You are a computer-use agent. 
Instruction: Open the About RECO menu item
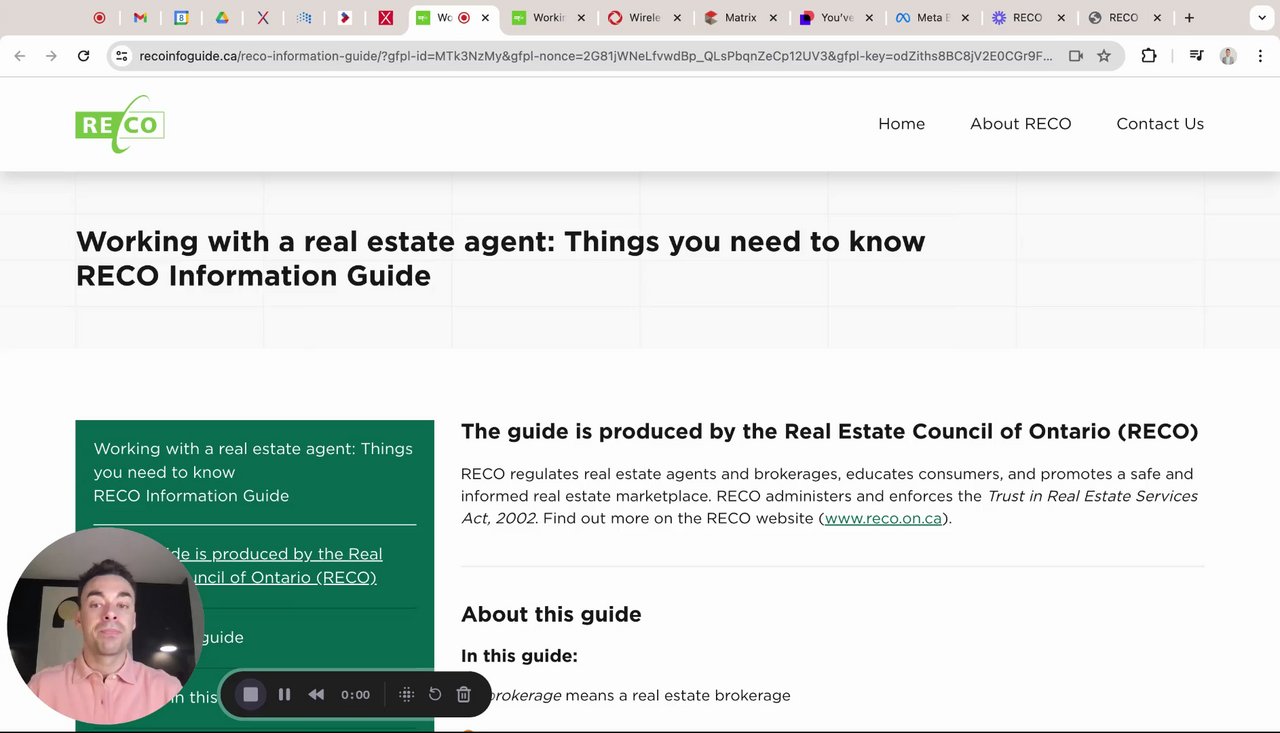pos(1020,124)
